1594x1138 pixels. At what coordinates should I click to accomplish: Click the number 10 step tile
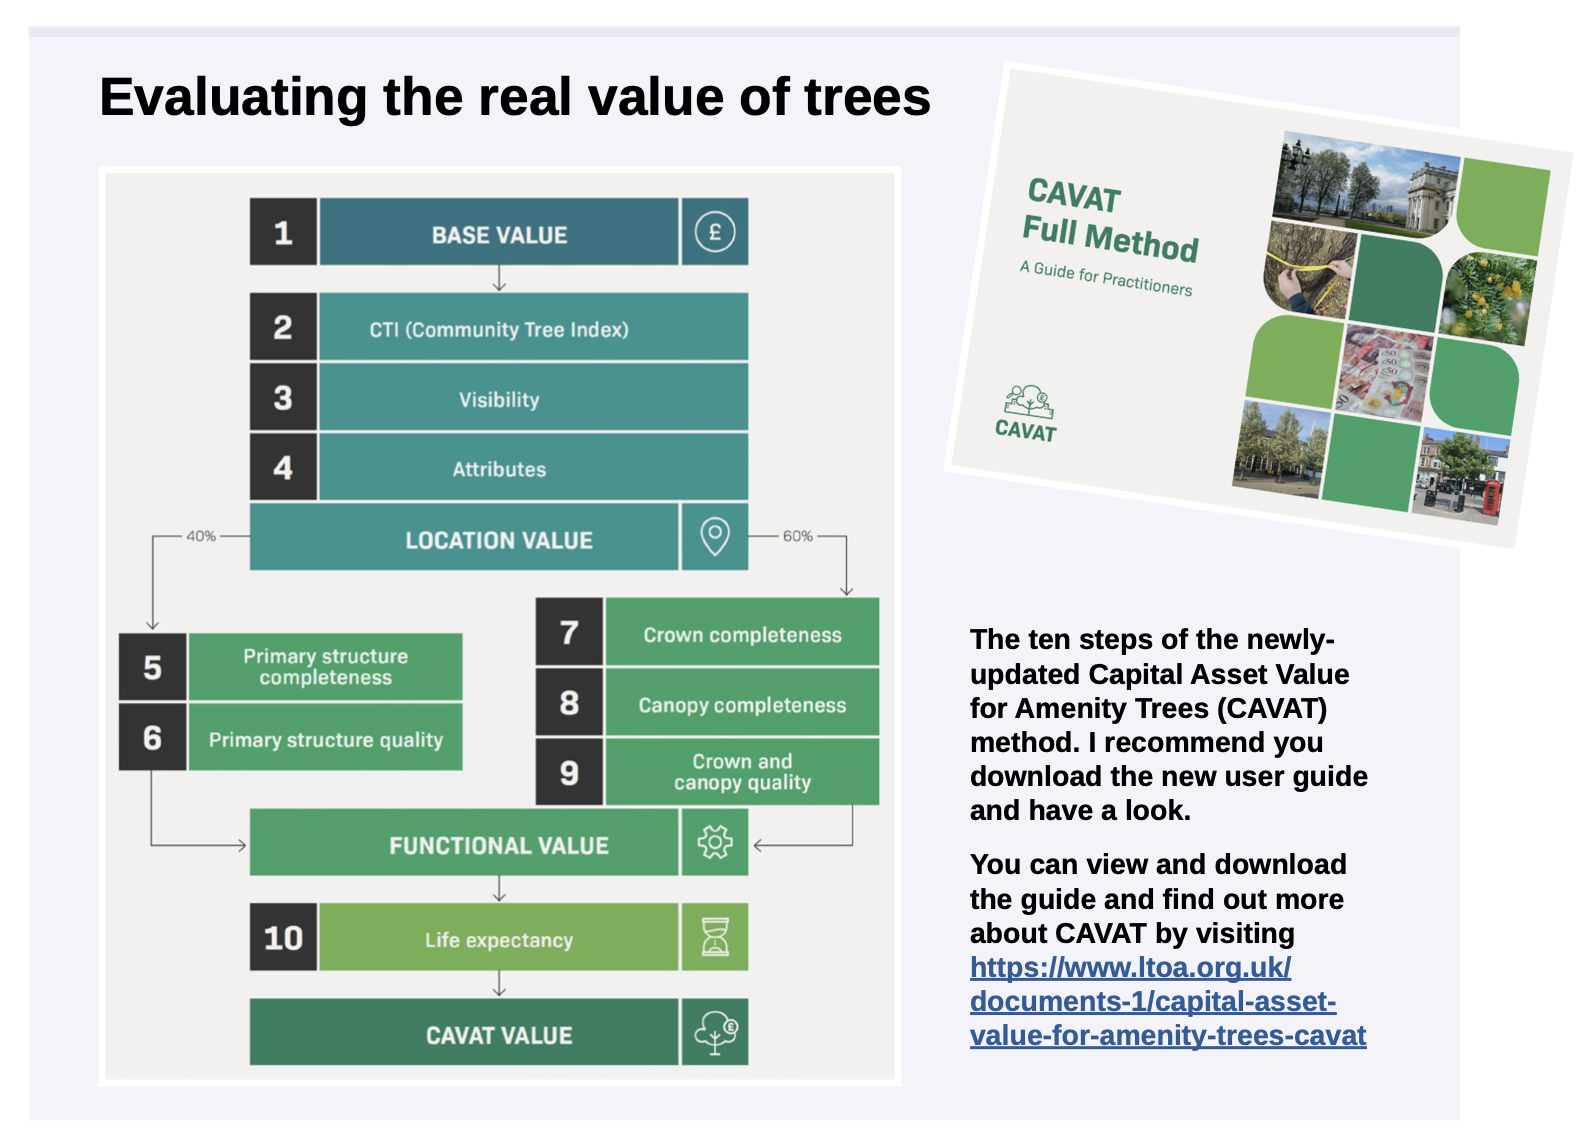283,938
